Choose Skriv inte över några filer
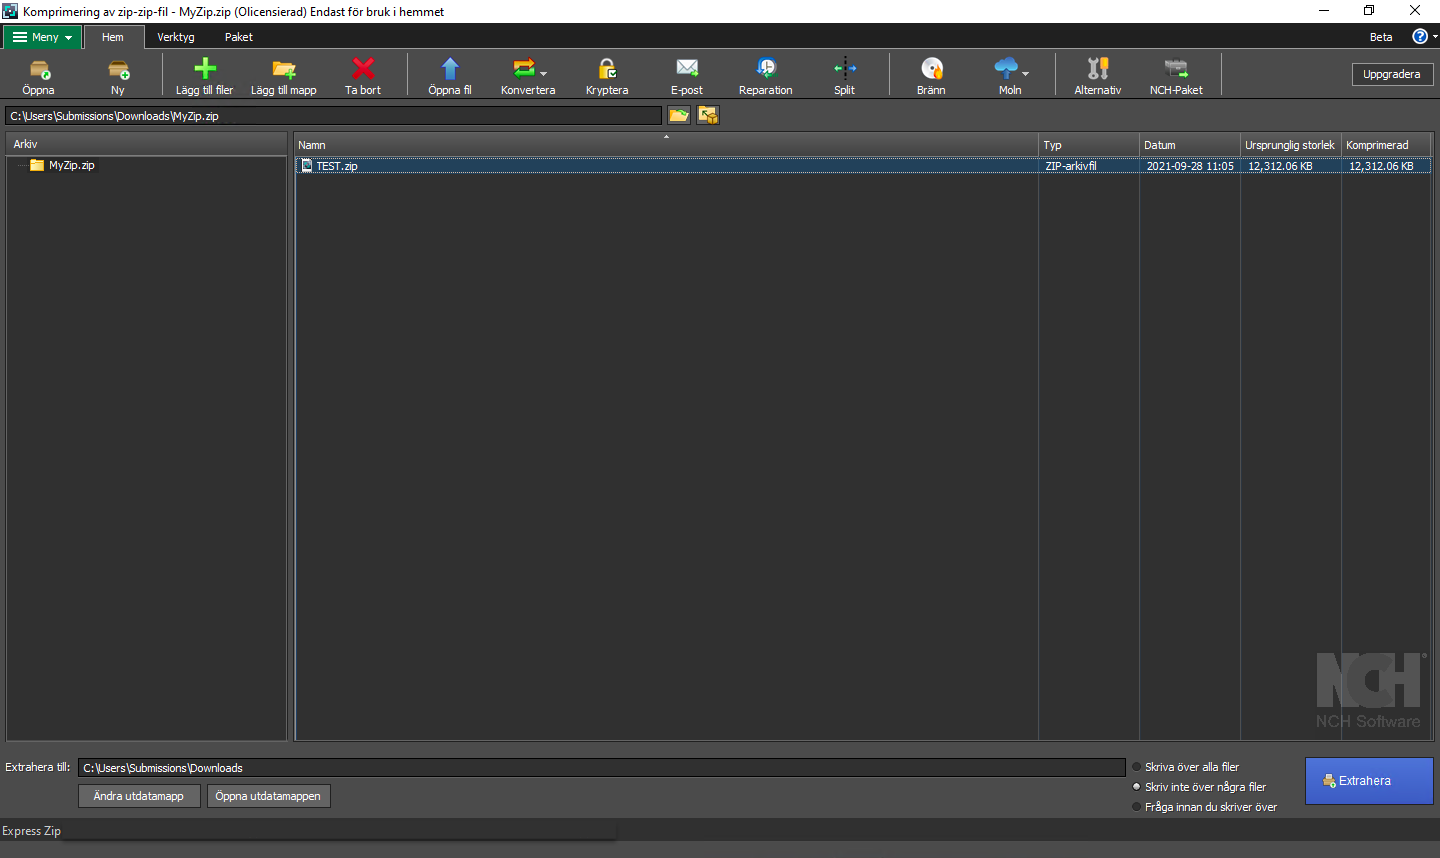1440x858 pixels. tap(1136, 787)
